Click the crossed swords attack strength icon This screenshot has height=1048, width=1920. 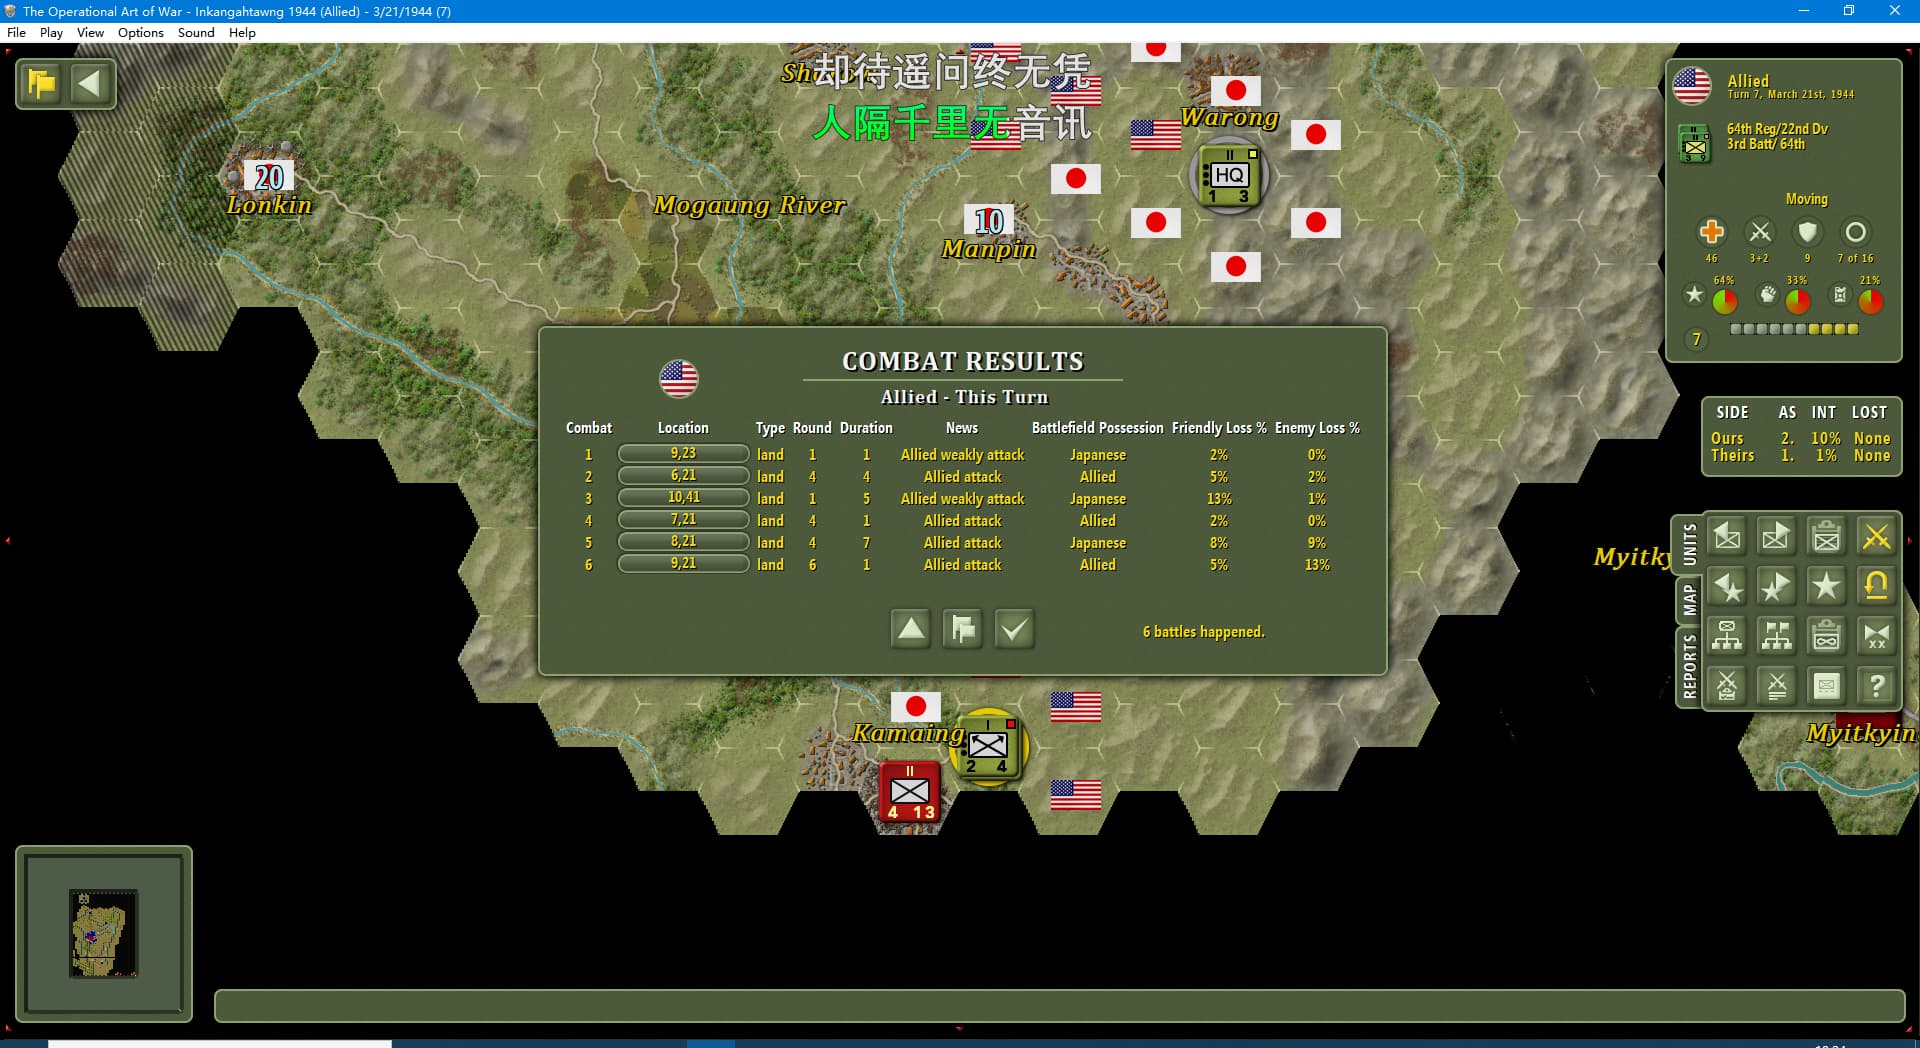pos(1760,232)
